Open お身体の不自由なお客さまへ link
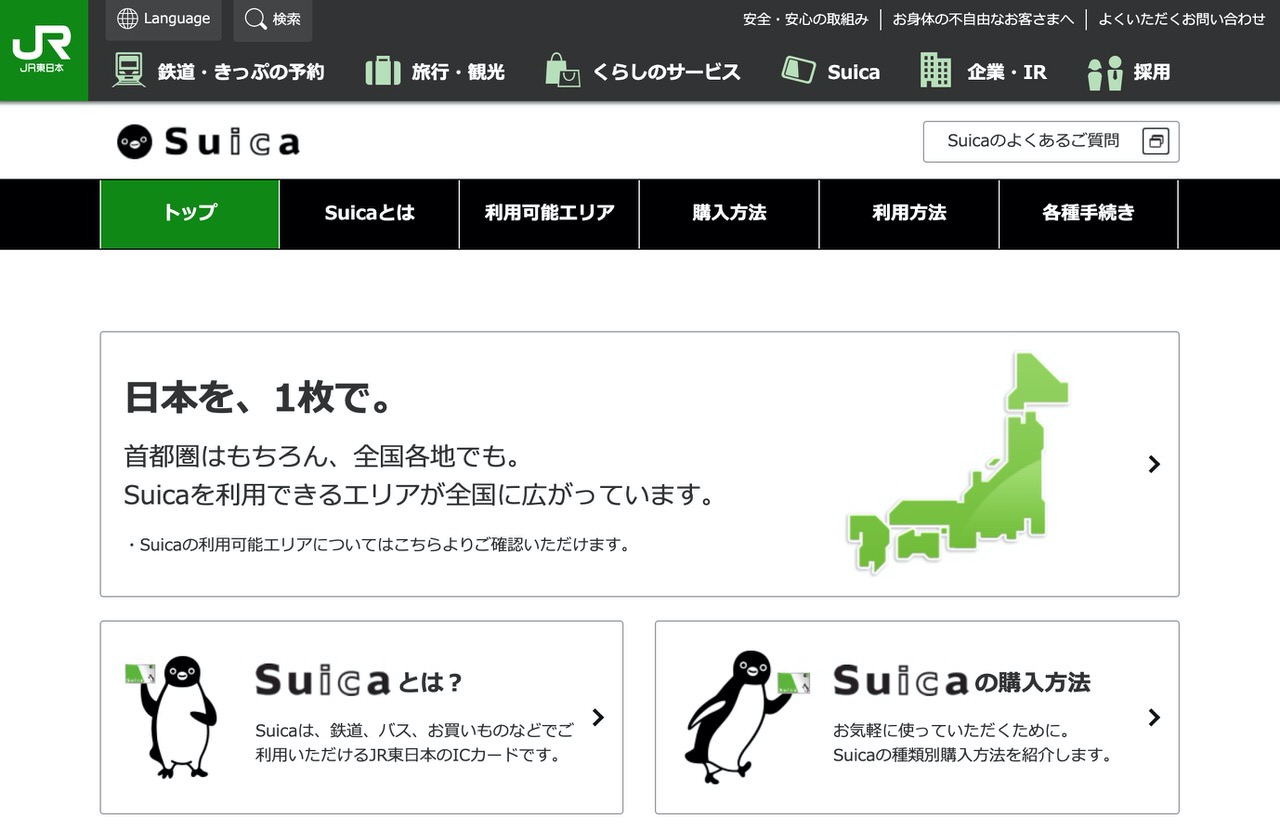This screenshot has height=830, width=1280. [x=983, y=19]
